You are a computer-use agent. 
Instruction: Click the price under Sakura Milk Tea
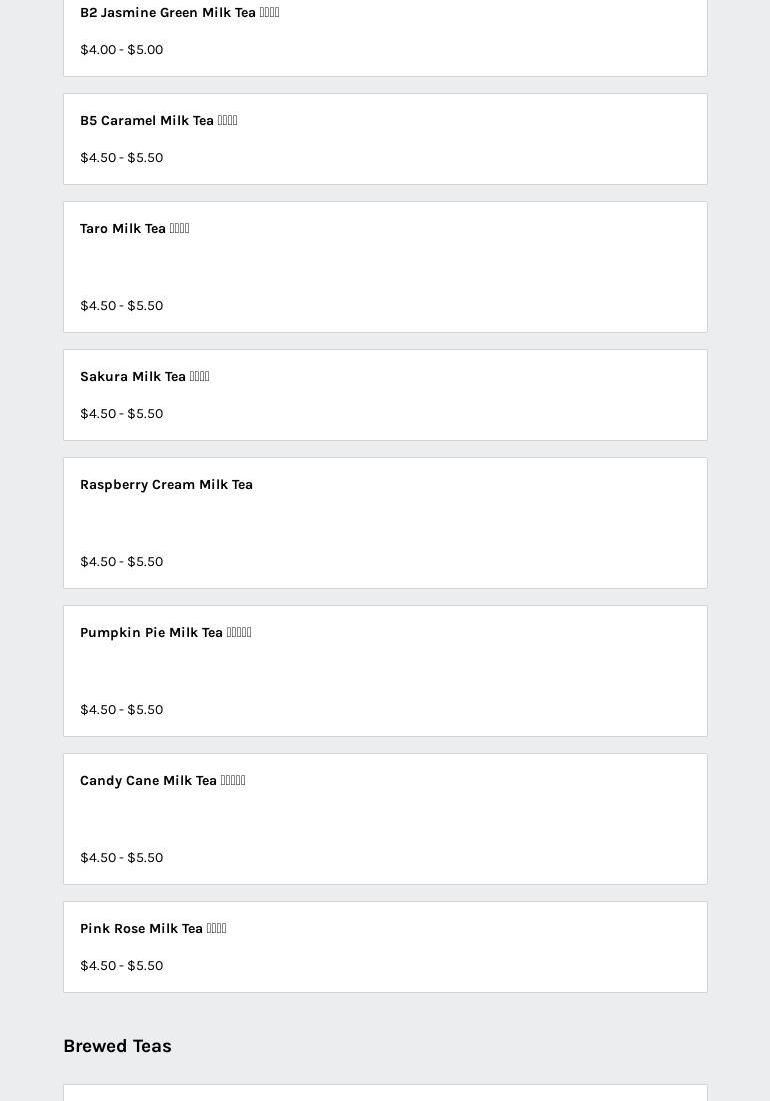click(x=122, y=414)
